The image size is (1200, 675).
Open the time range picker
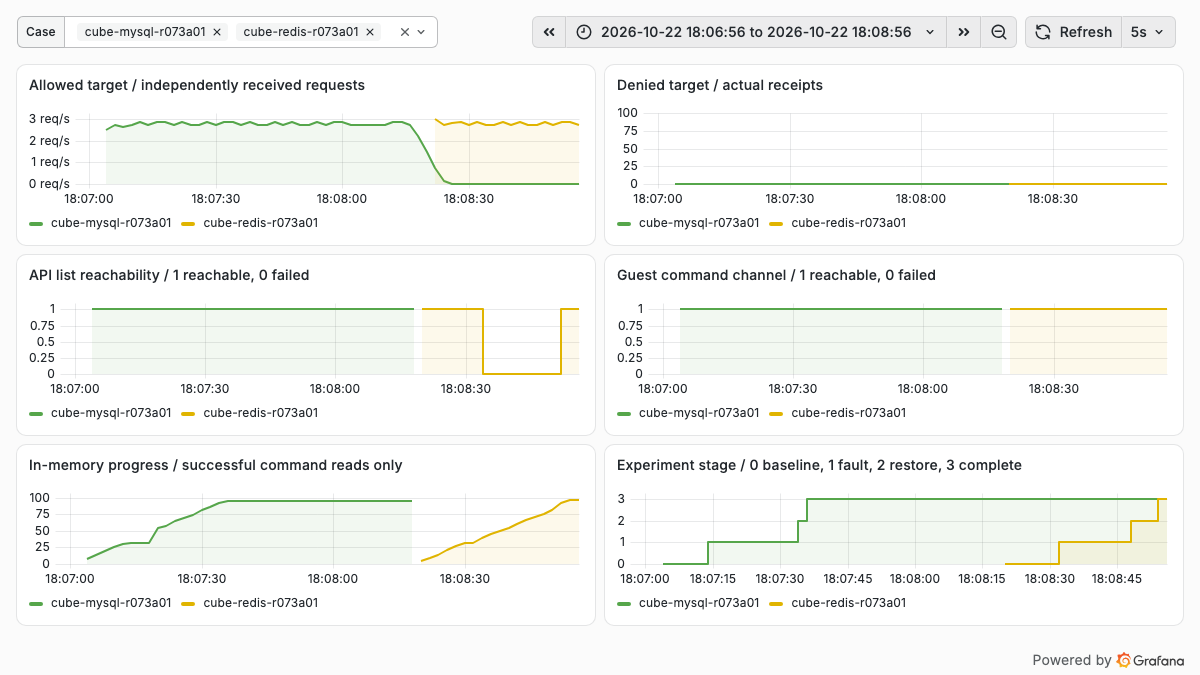(x=756, y=32)
